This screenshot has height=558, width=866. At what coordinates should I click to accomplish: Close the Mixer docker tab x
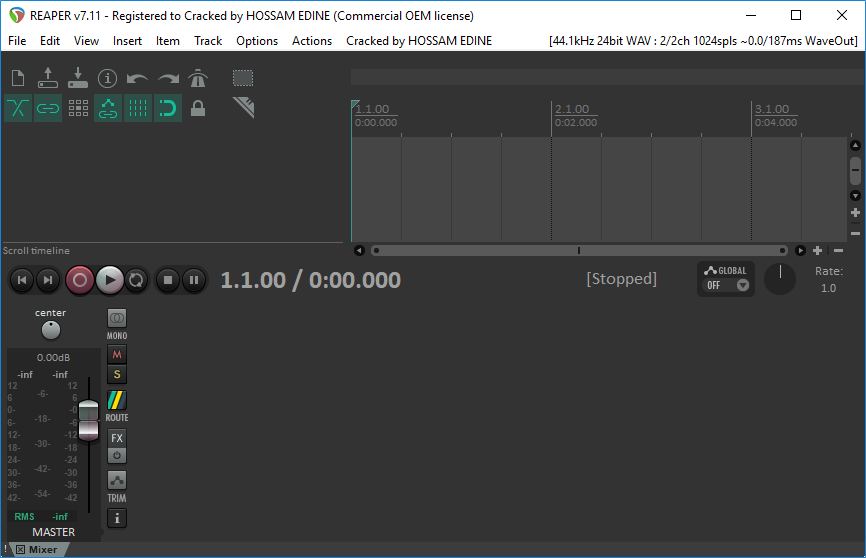20,550
